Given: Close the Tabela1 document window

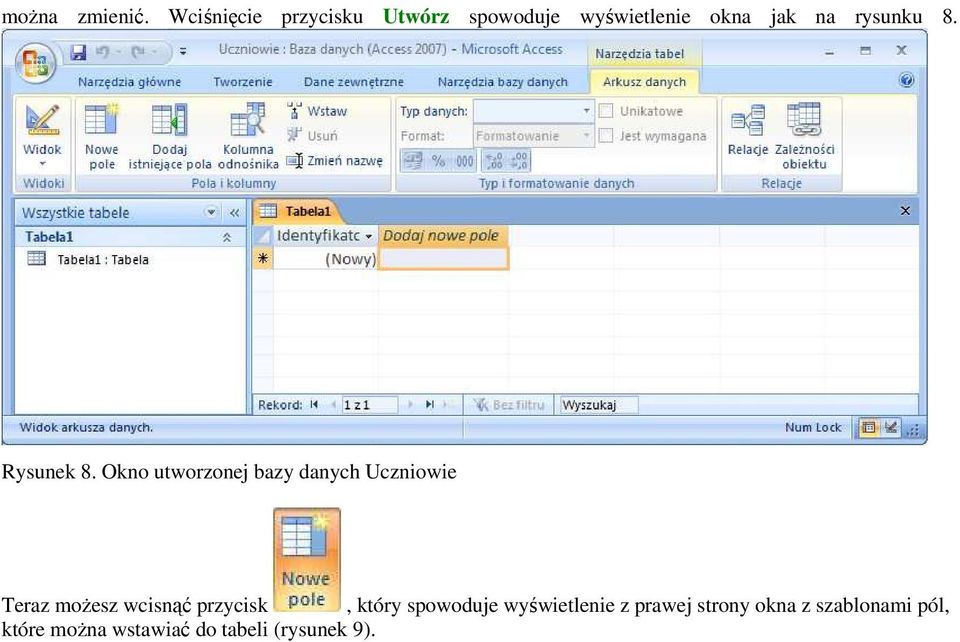Looking at the screenshot, I should [x=906, y=211].
